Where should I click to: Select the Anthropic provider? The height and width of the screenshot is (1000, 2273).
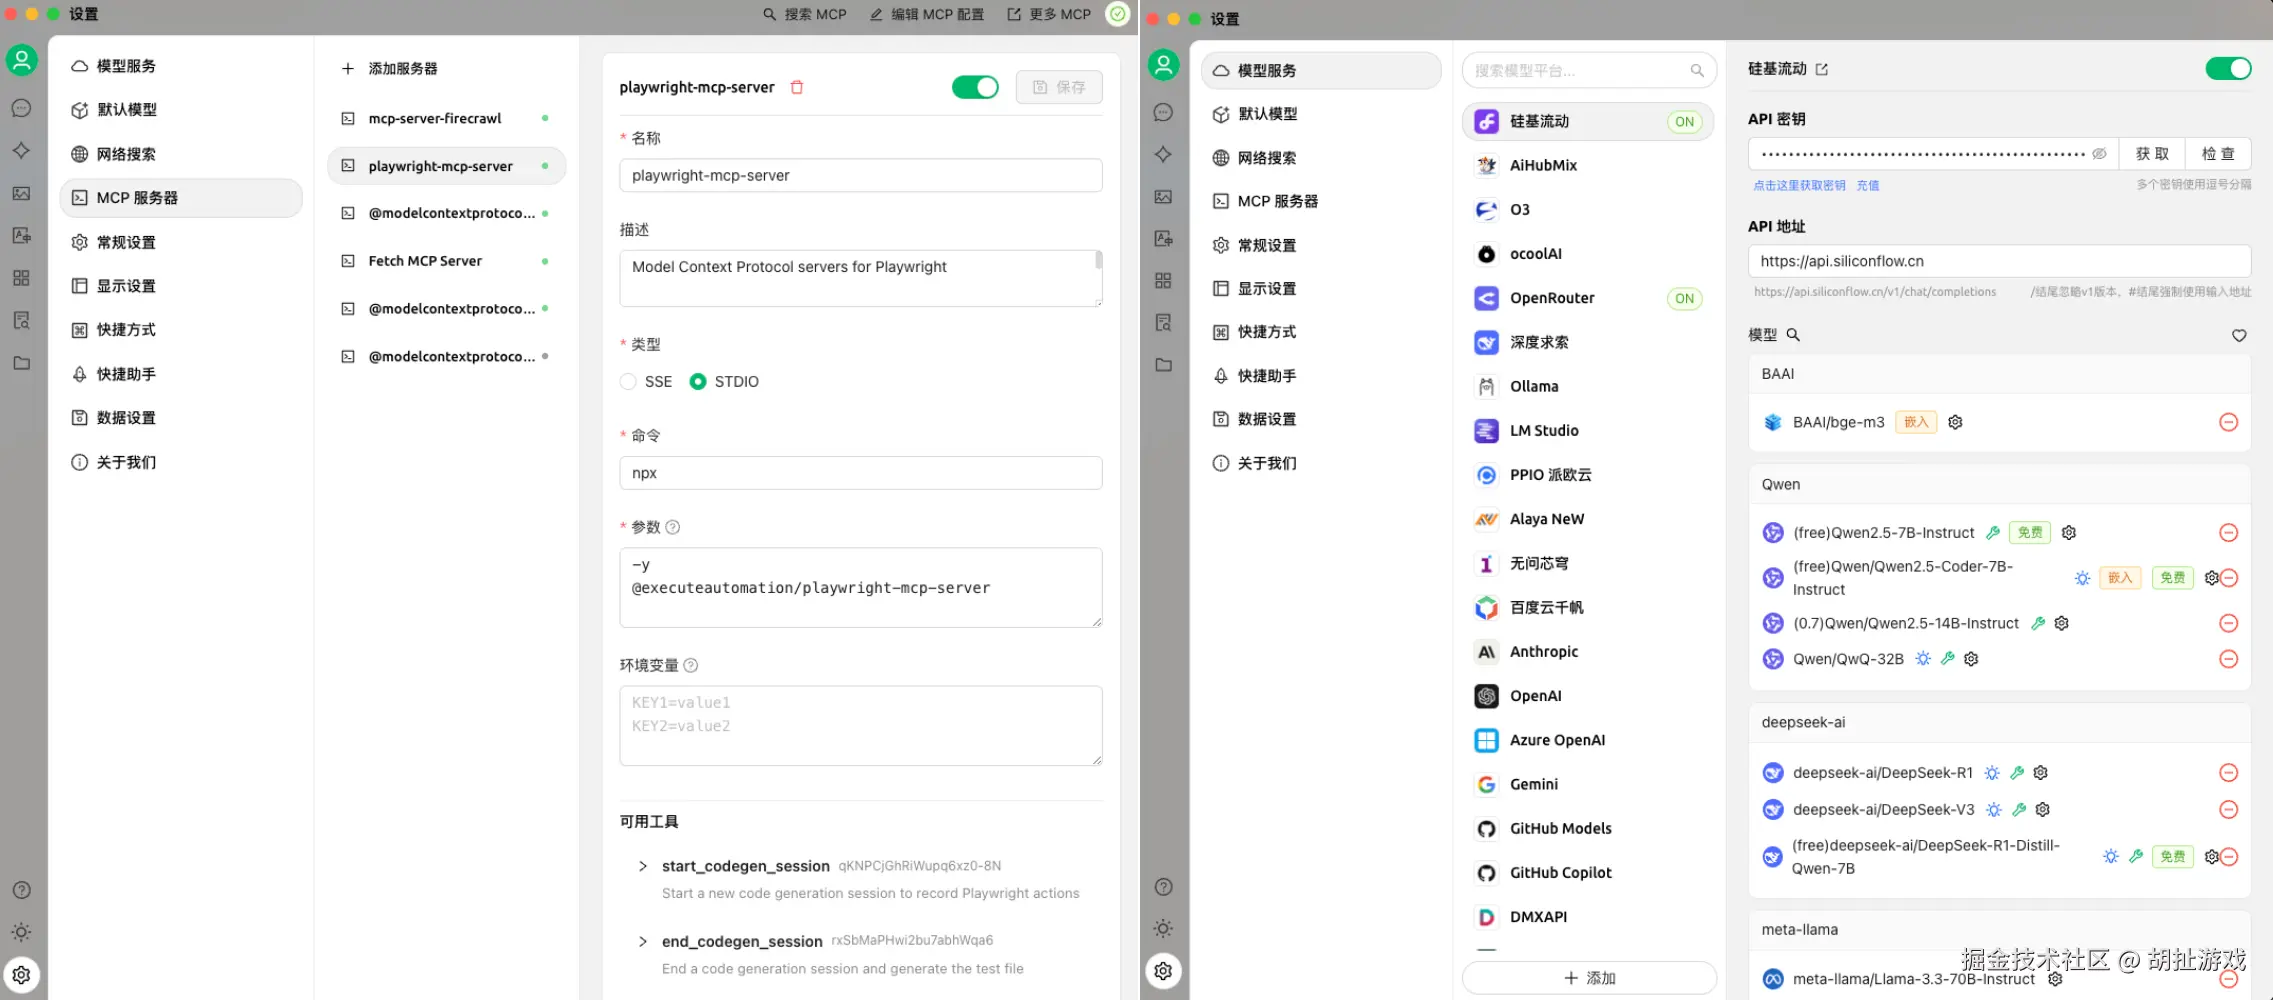click(x=1588, y=652)
